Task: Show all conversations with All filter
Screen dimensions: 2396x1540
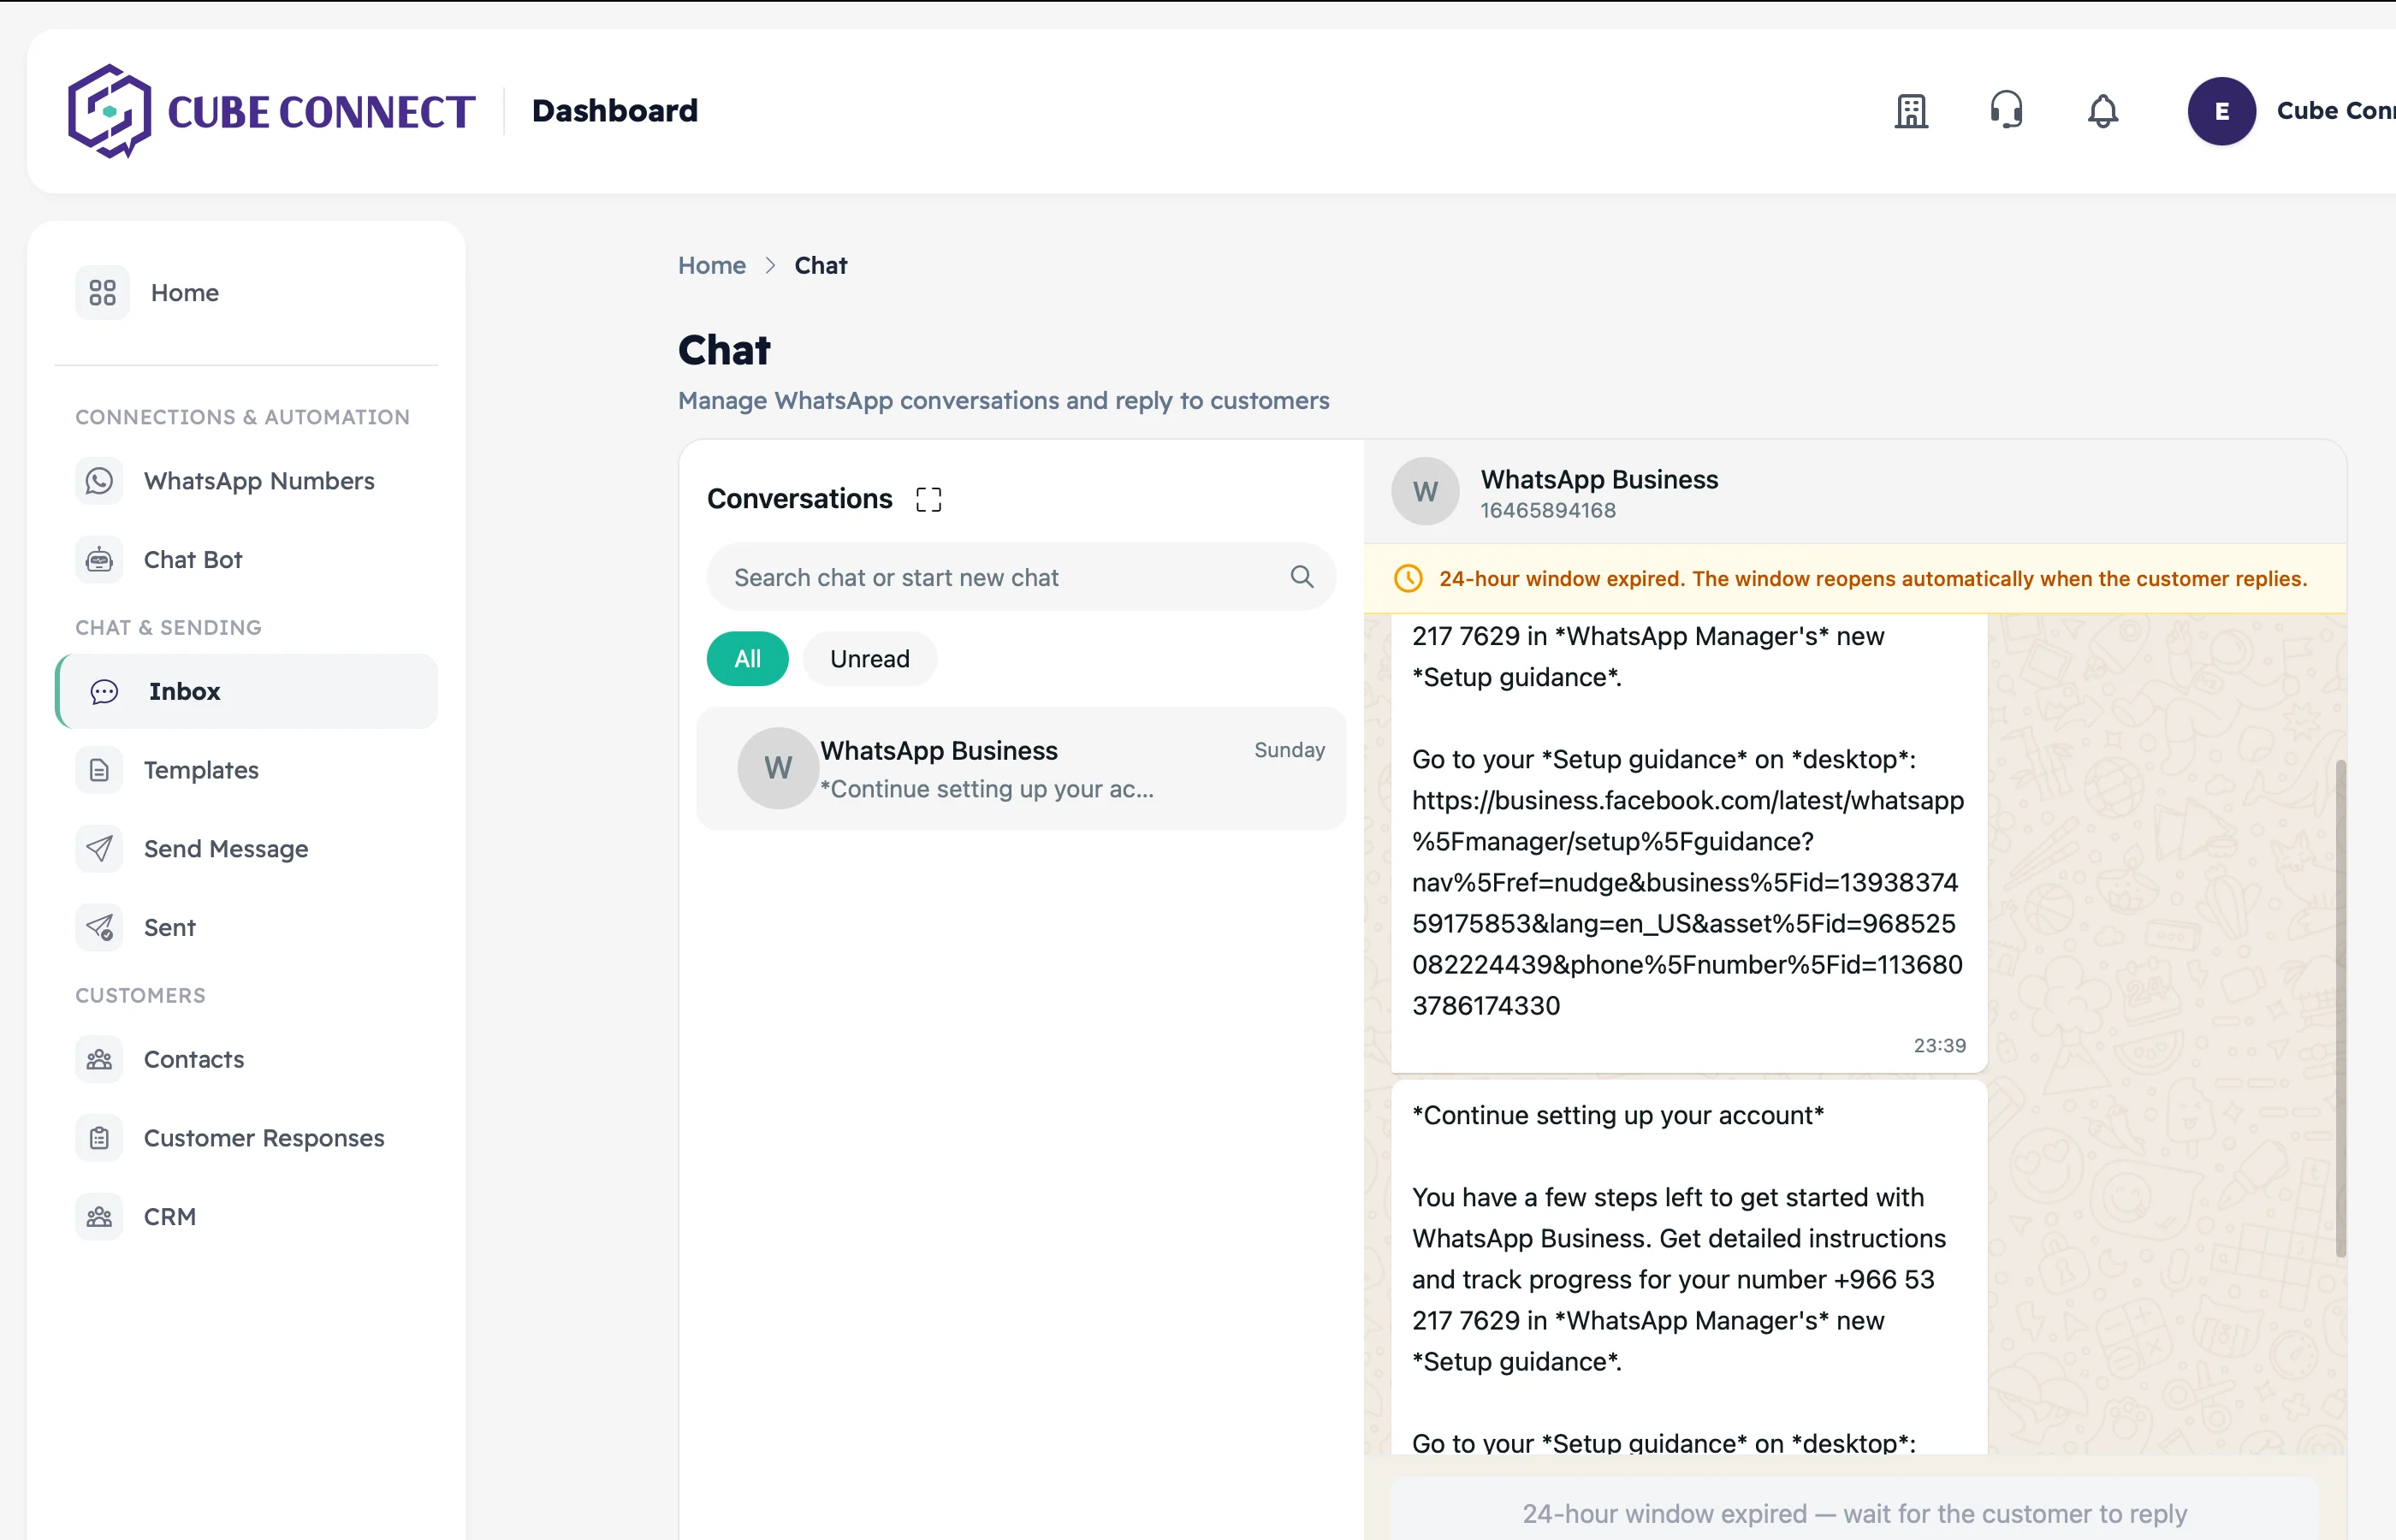Action: click(748, 659)
